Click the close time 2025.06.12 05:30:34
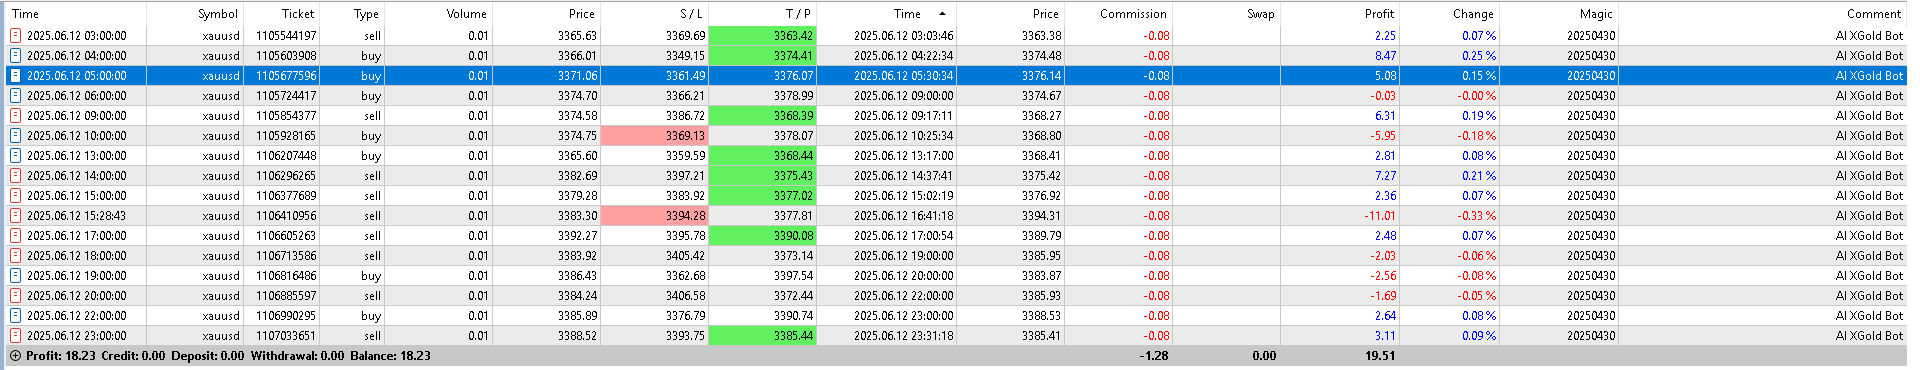 click(903, 76)
